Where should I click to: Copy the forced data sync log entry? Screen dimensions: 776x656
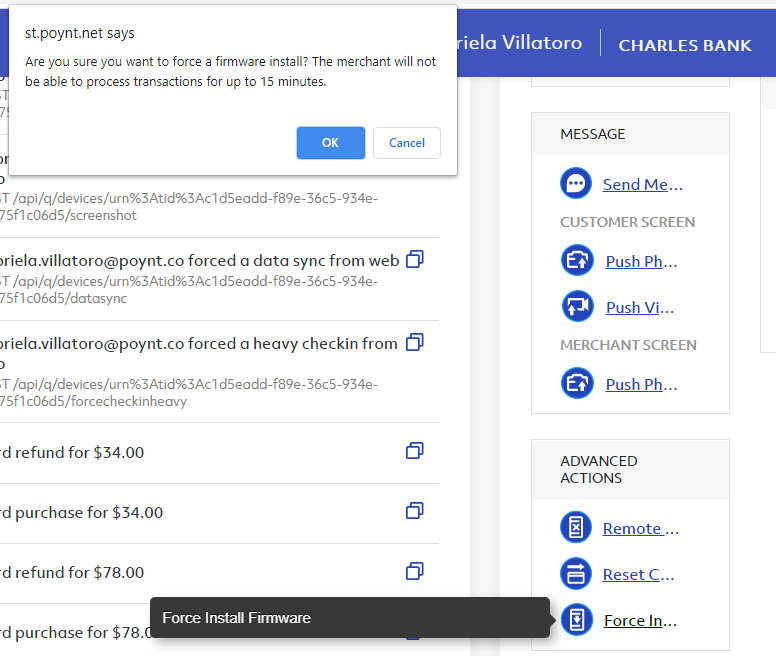[415, 259]
